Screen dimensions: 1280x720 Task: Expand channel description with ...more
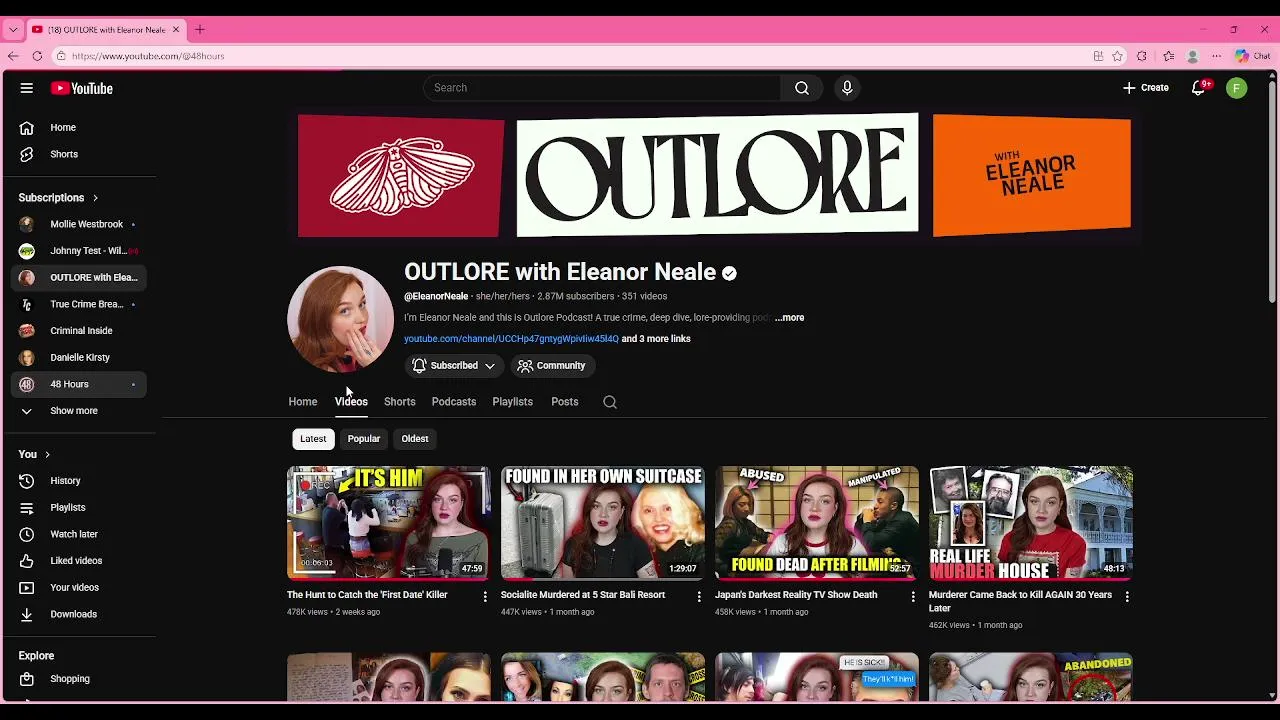click(x=789, y=318)
